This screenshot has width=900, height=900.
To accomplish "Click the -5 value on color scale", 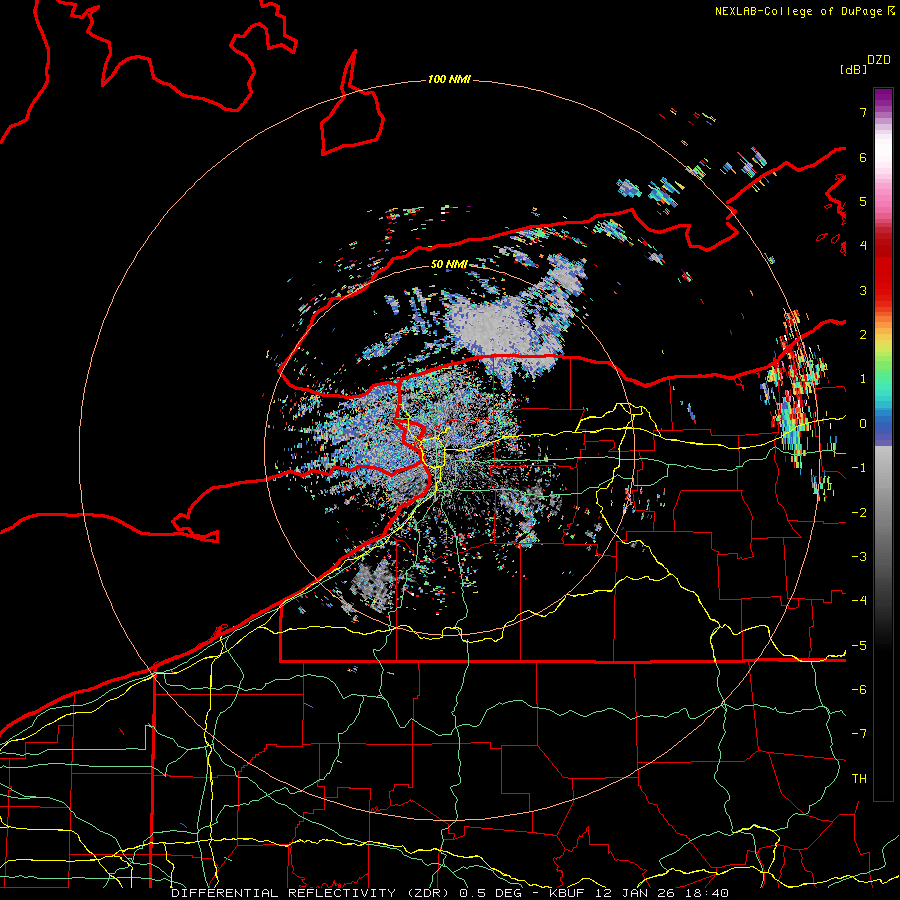I will tap(859, 646).
